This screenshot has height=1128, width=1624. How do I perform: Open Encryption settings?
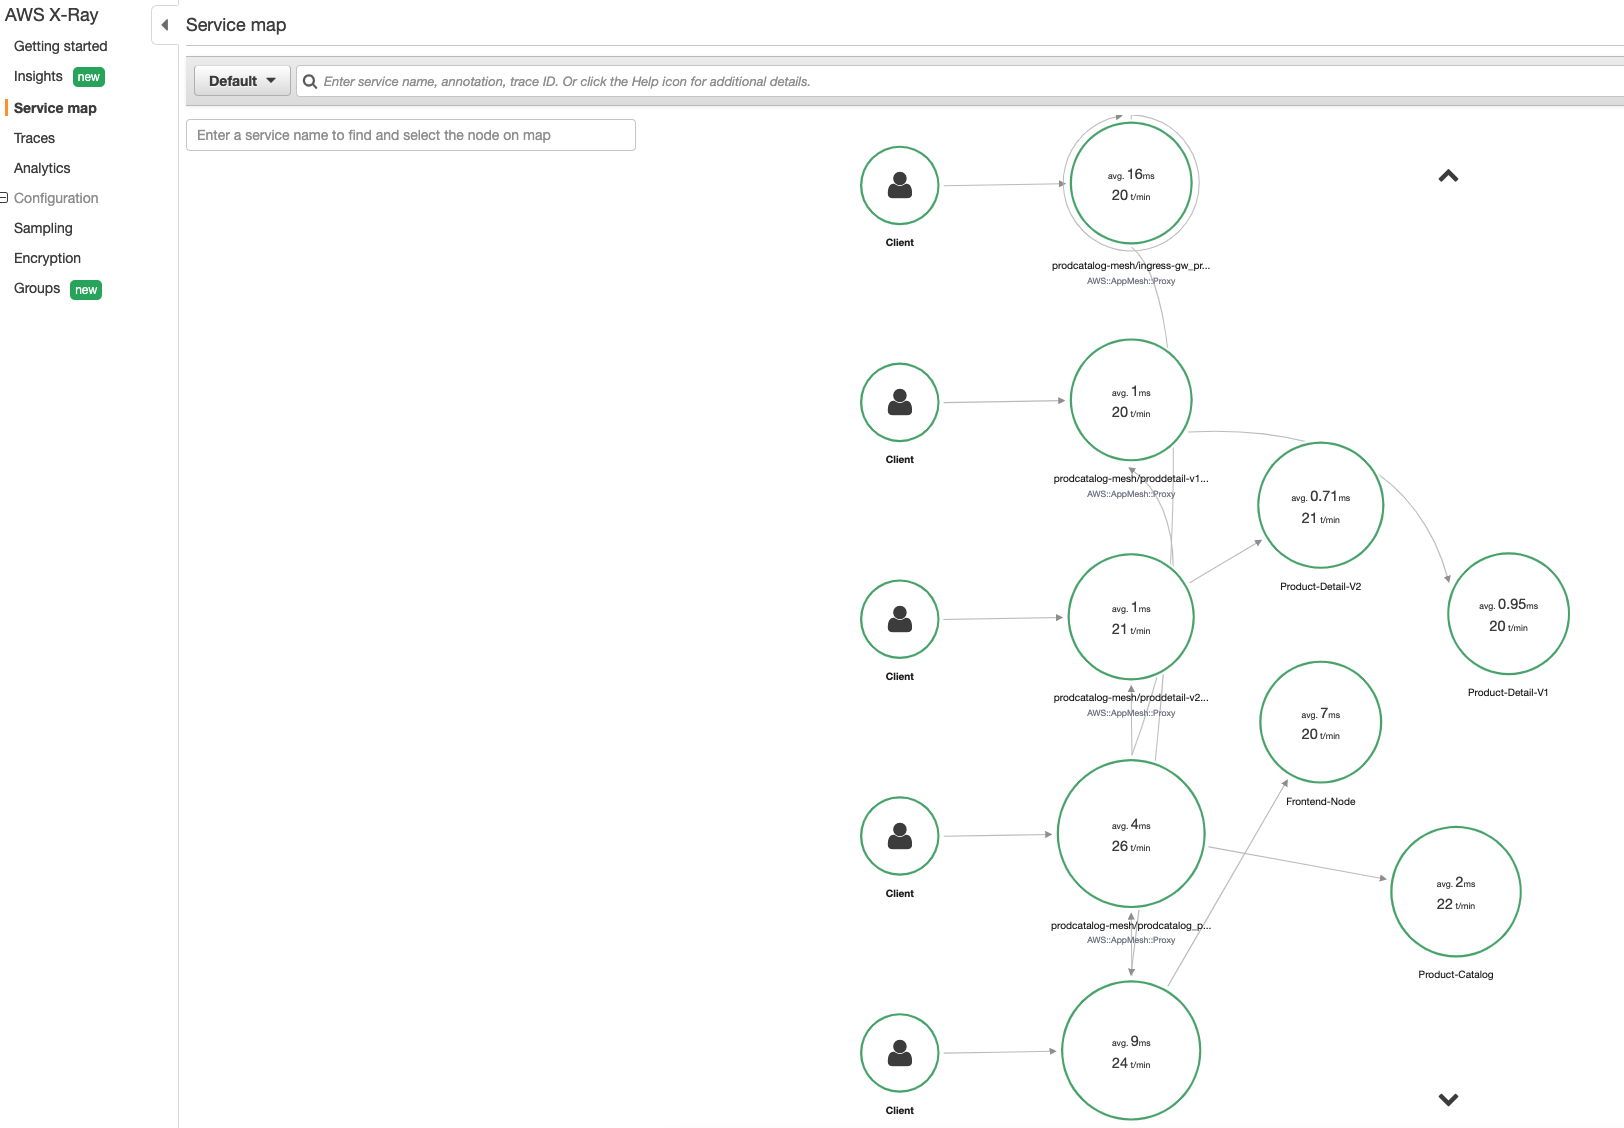(x=47, y=258)
